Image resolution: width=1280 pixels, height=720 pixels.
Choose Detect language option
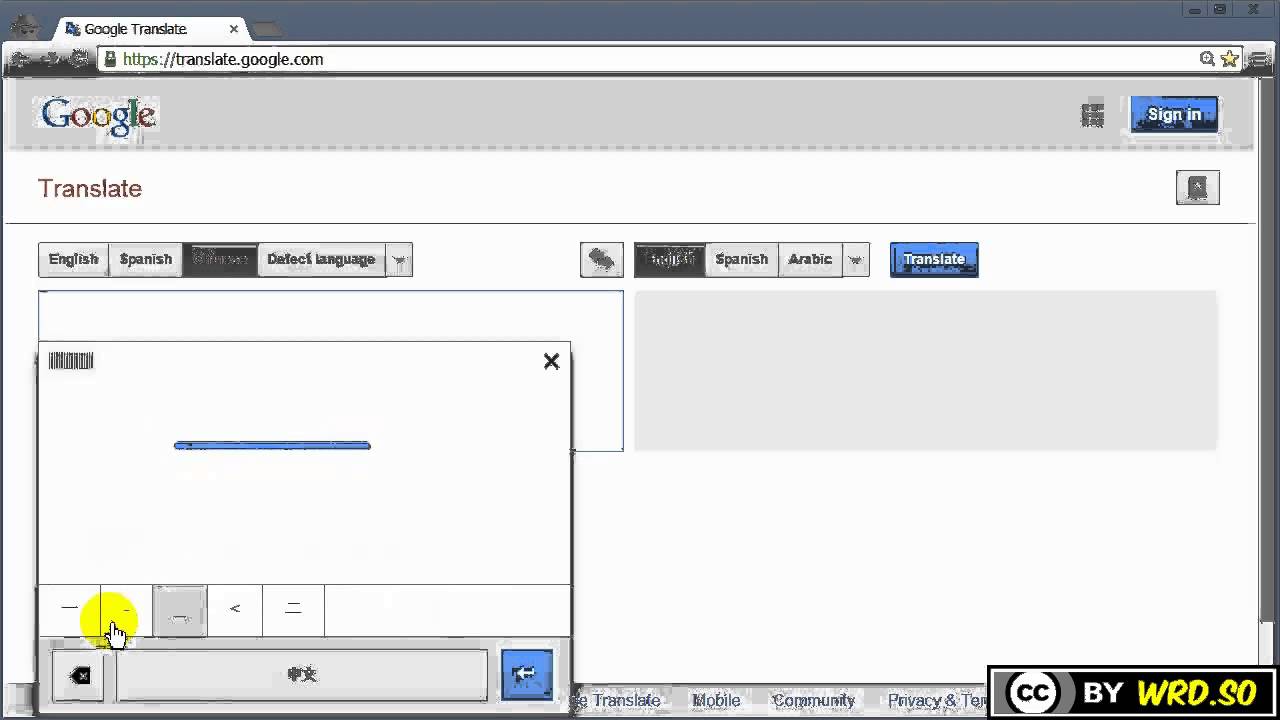pos(321,259)
